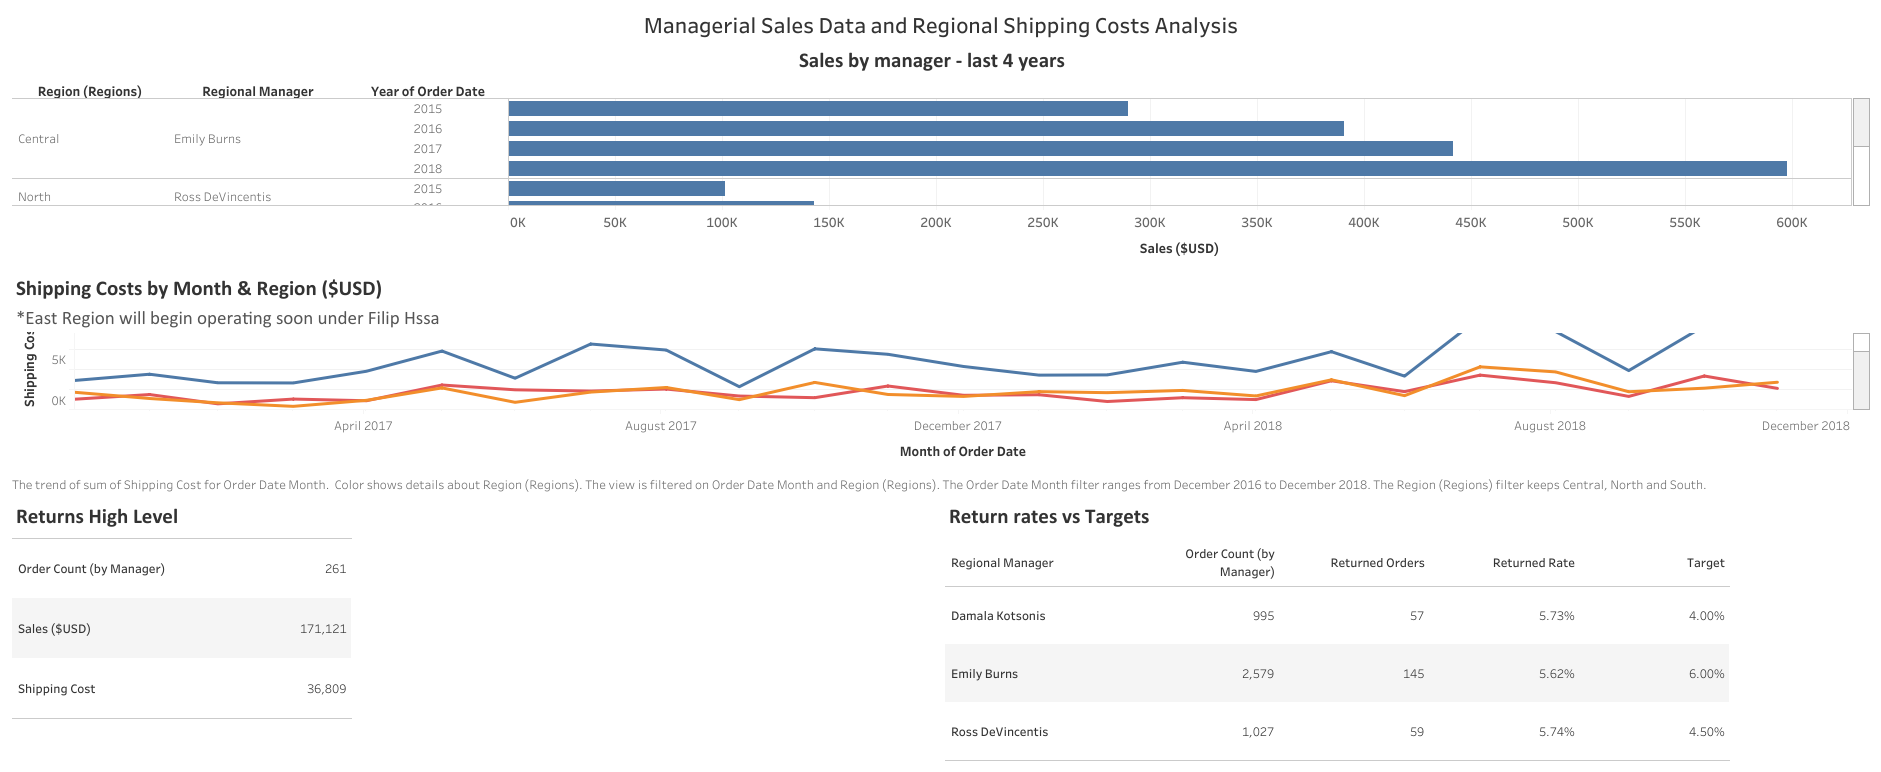Click the 'December 2017' axis label
The image size is (1881, 772).
pos(958,426)
